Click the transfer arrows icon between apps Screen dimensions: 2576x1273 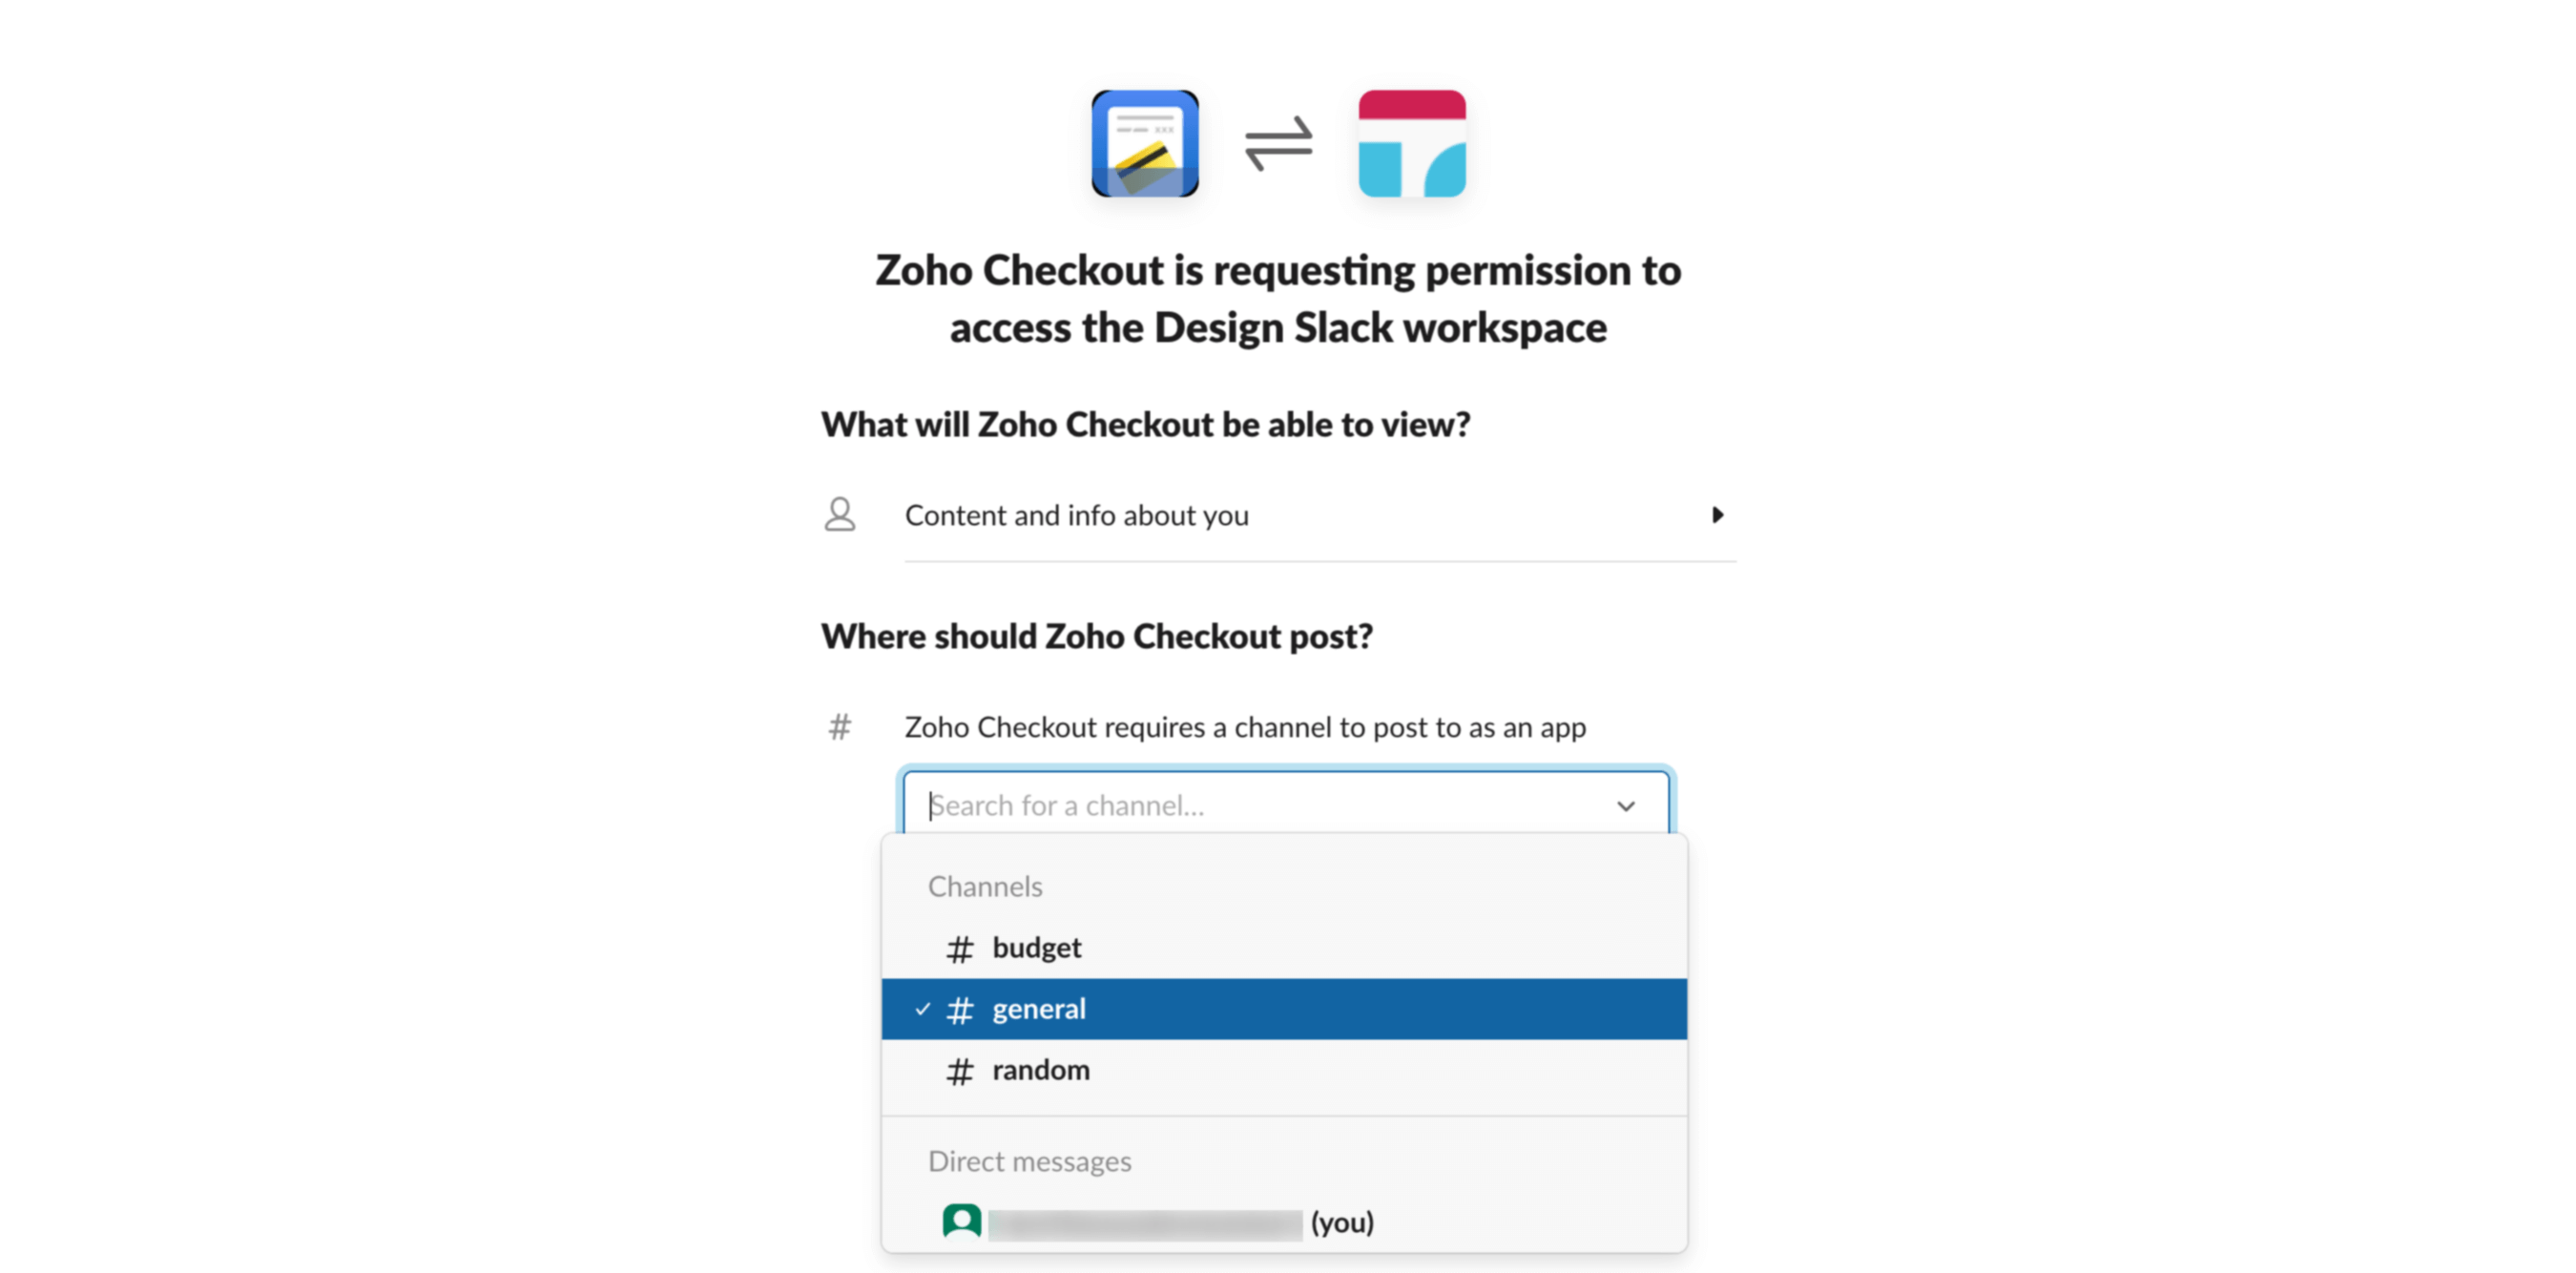1278,147
